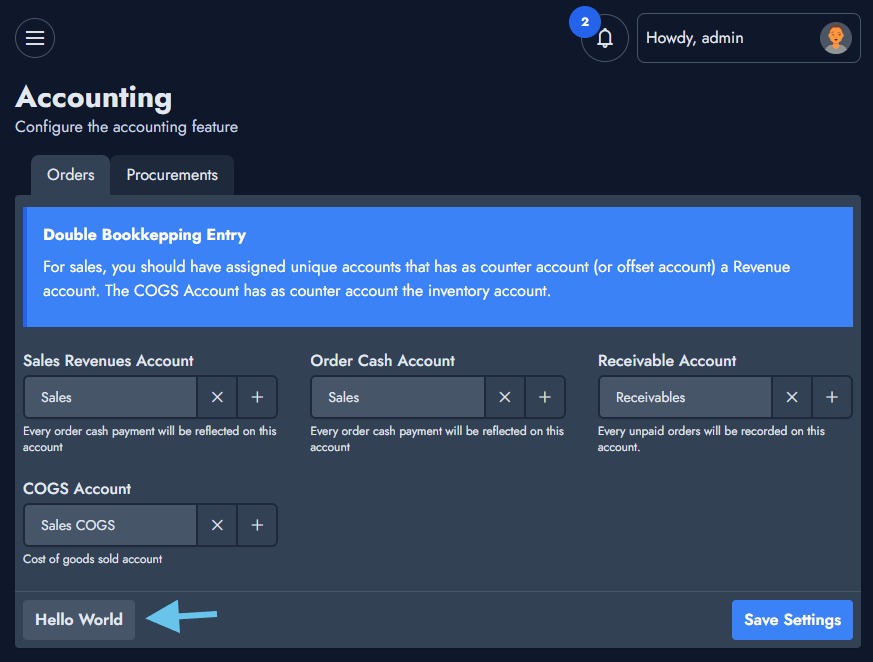Click the Receivable Account label
The image size is (873, 662).
click(667, 361)
